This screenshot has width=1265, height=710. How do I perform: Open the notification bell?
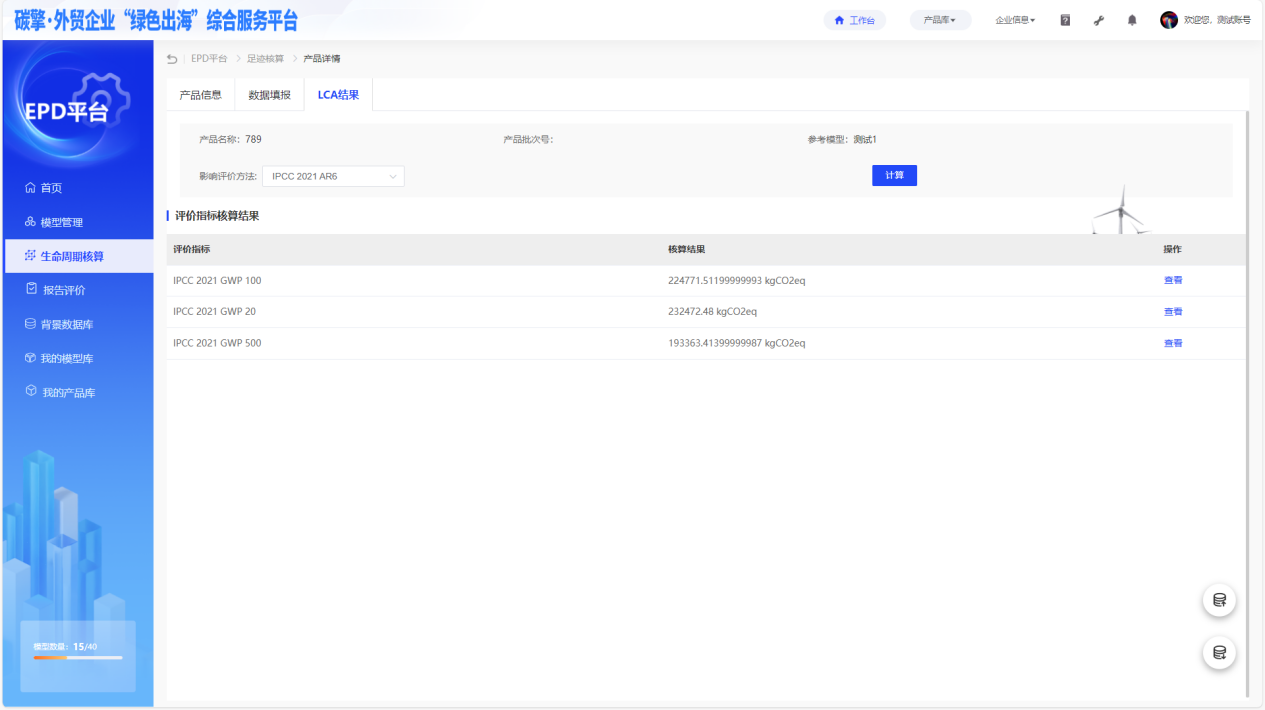pyautogui.click(x=1132, y=20)
